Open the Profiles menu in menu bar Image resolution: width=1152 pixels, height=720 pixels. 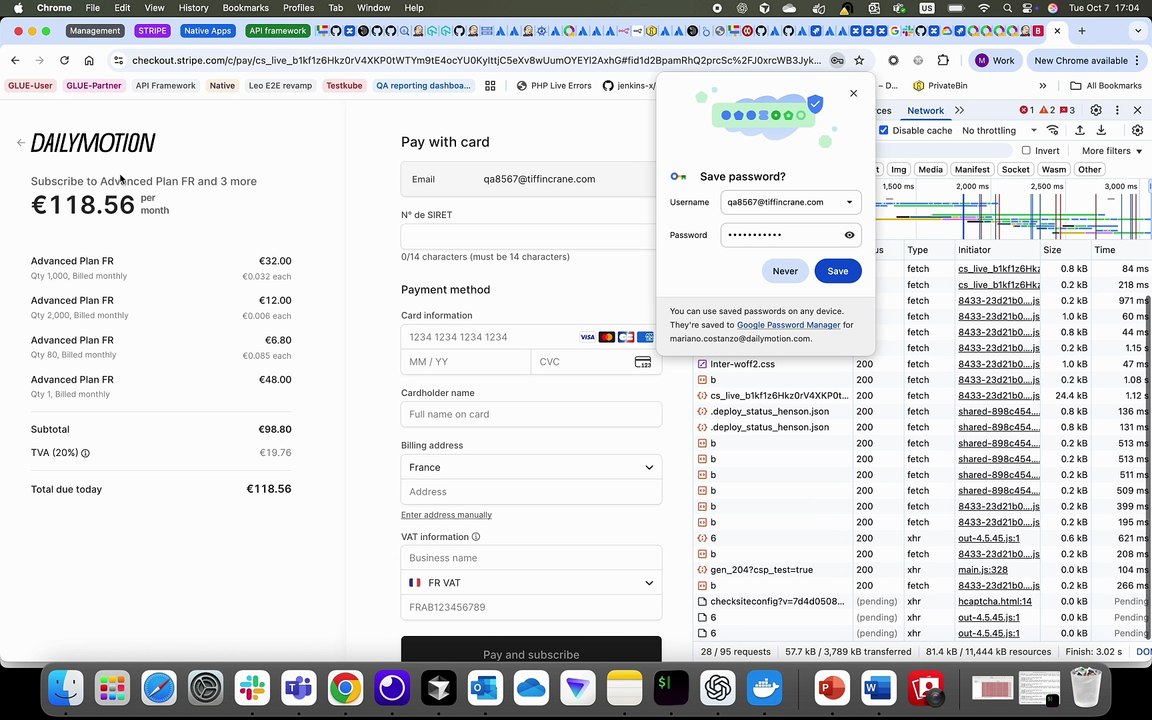click(298, 8)
